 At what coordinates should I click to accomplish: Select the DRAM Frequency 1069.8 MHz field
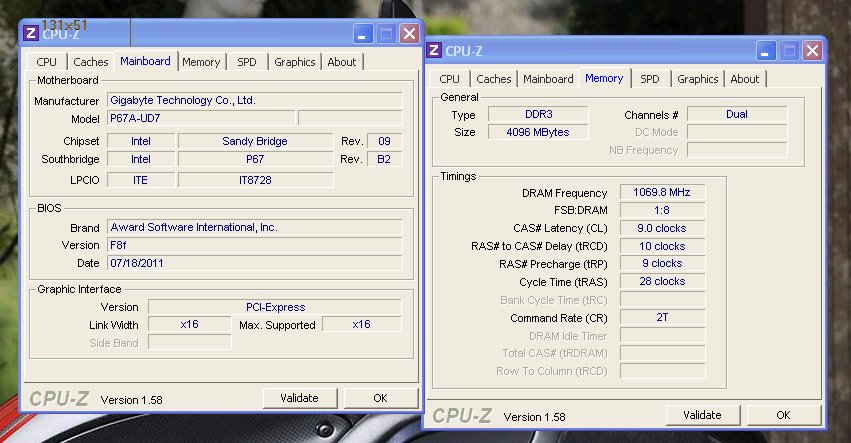662,192
